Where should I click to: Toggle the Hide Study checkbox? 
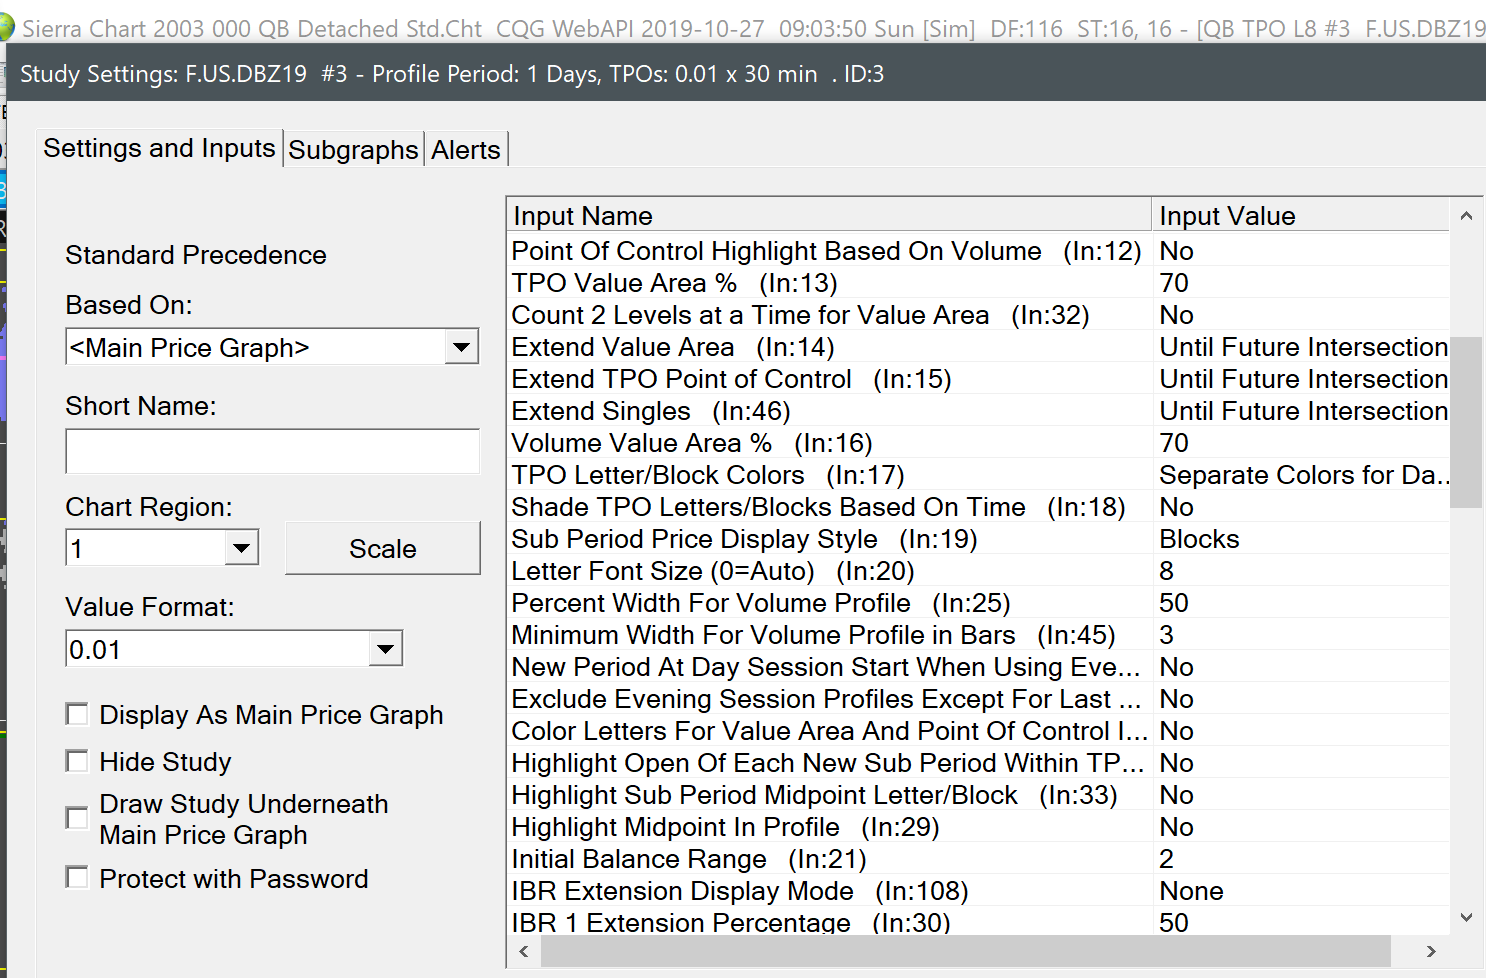point(76,761)
